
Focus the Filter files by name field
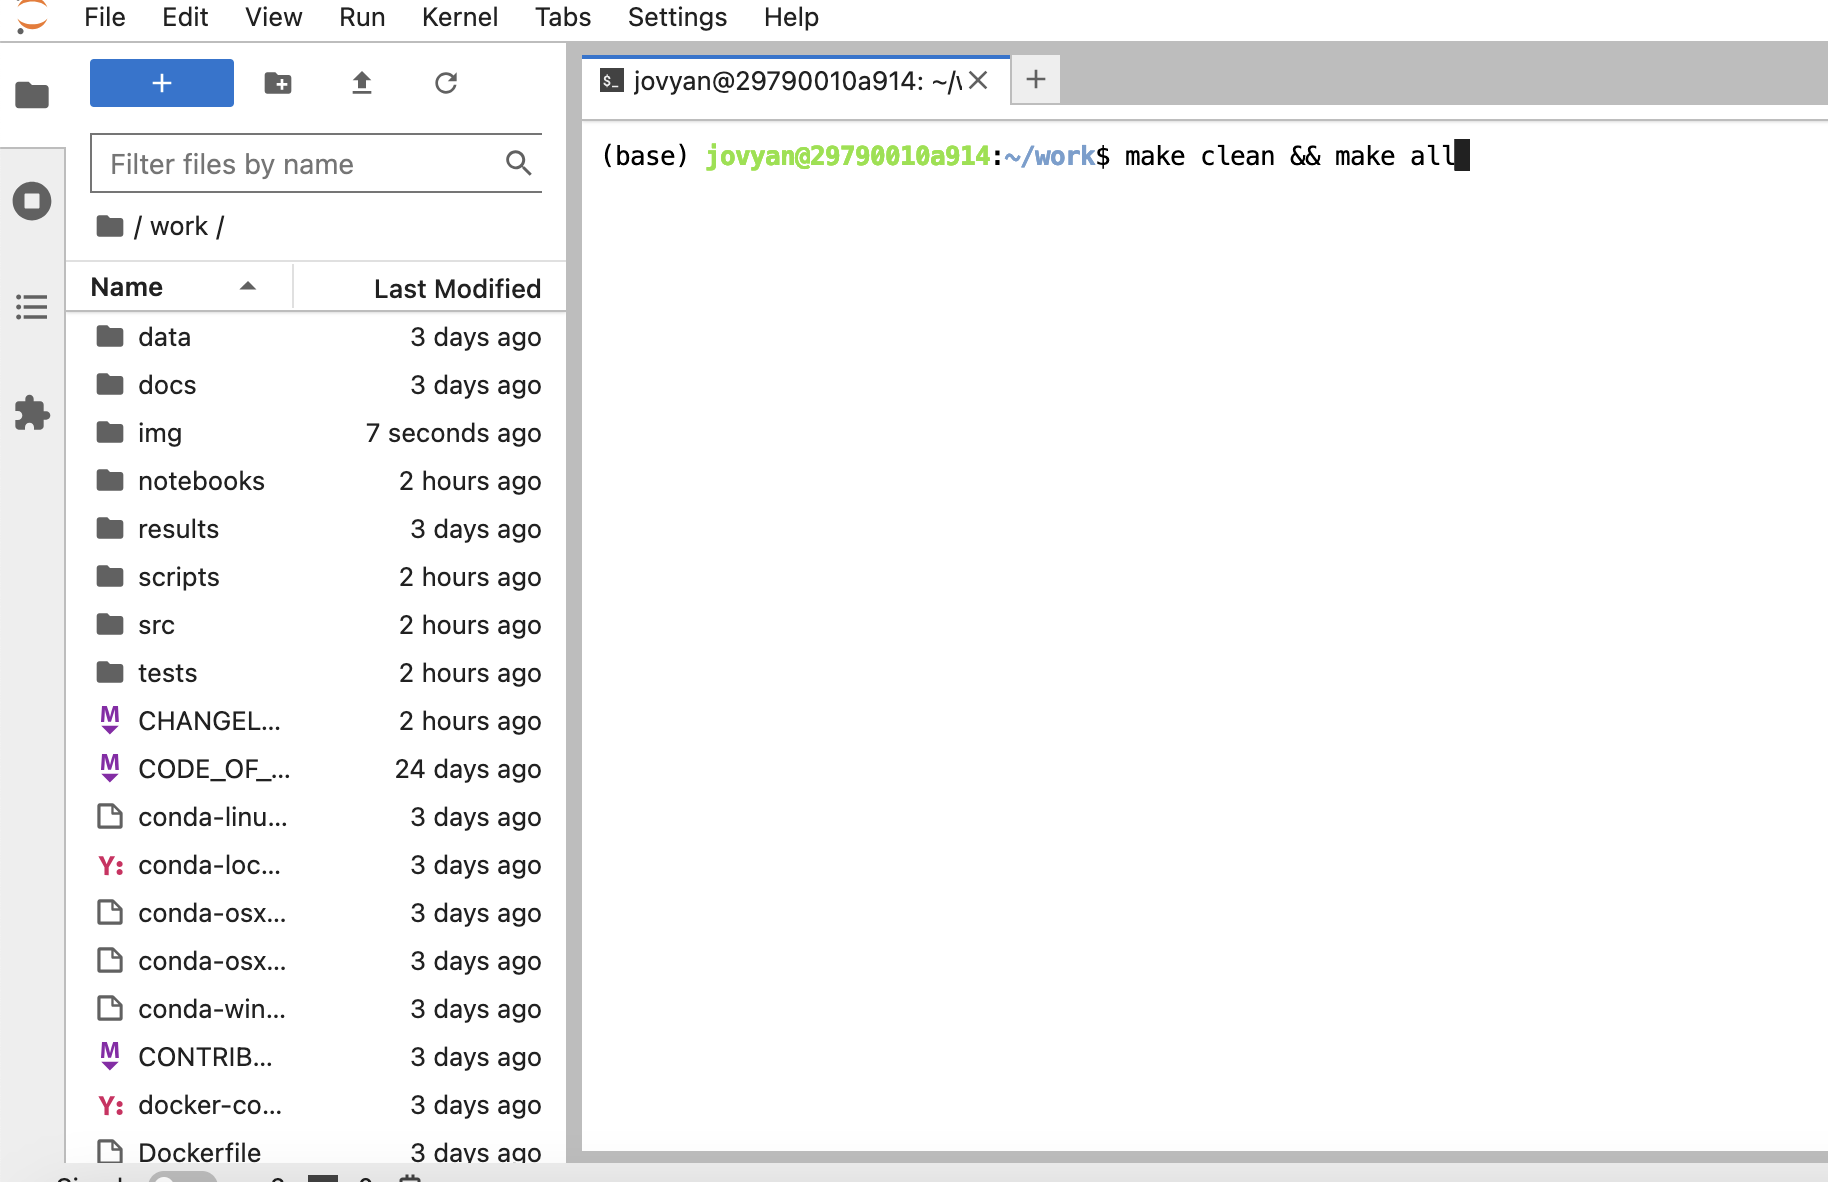316,163
